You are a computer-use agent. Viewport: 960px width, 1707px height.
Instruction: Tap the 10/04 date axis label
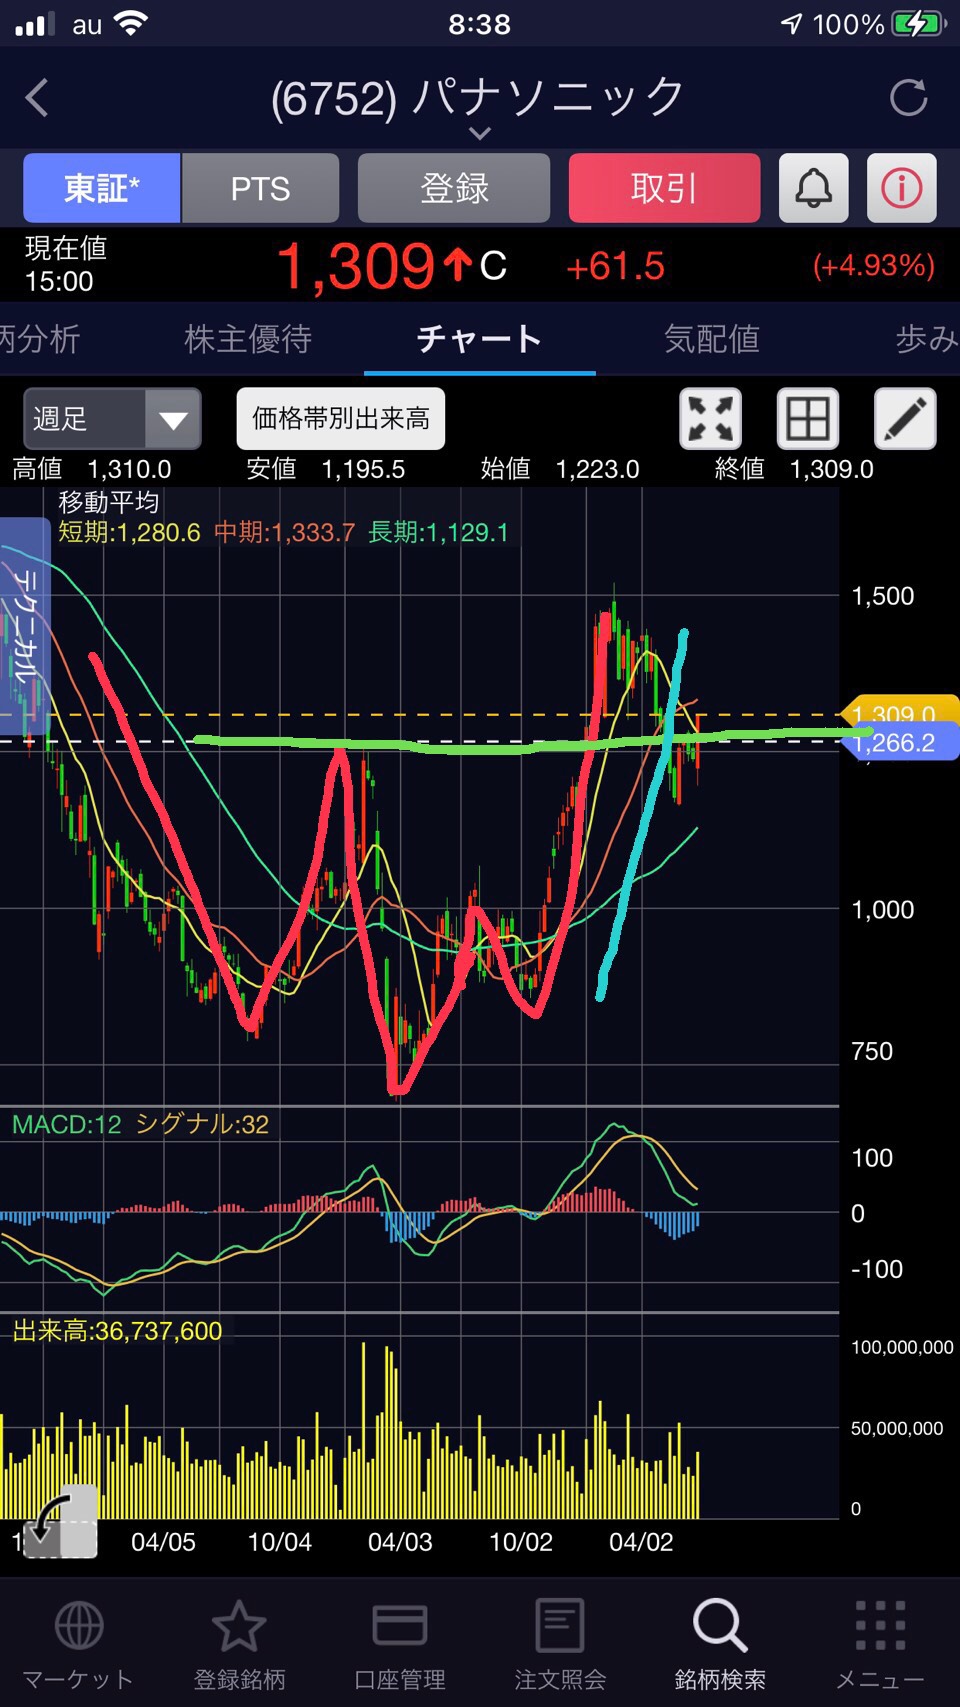(280, 1542)
